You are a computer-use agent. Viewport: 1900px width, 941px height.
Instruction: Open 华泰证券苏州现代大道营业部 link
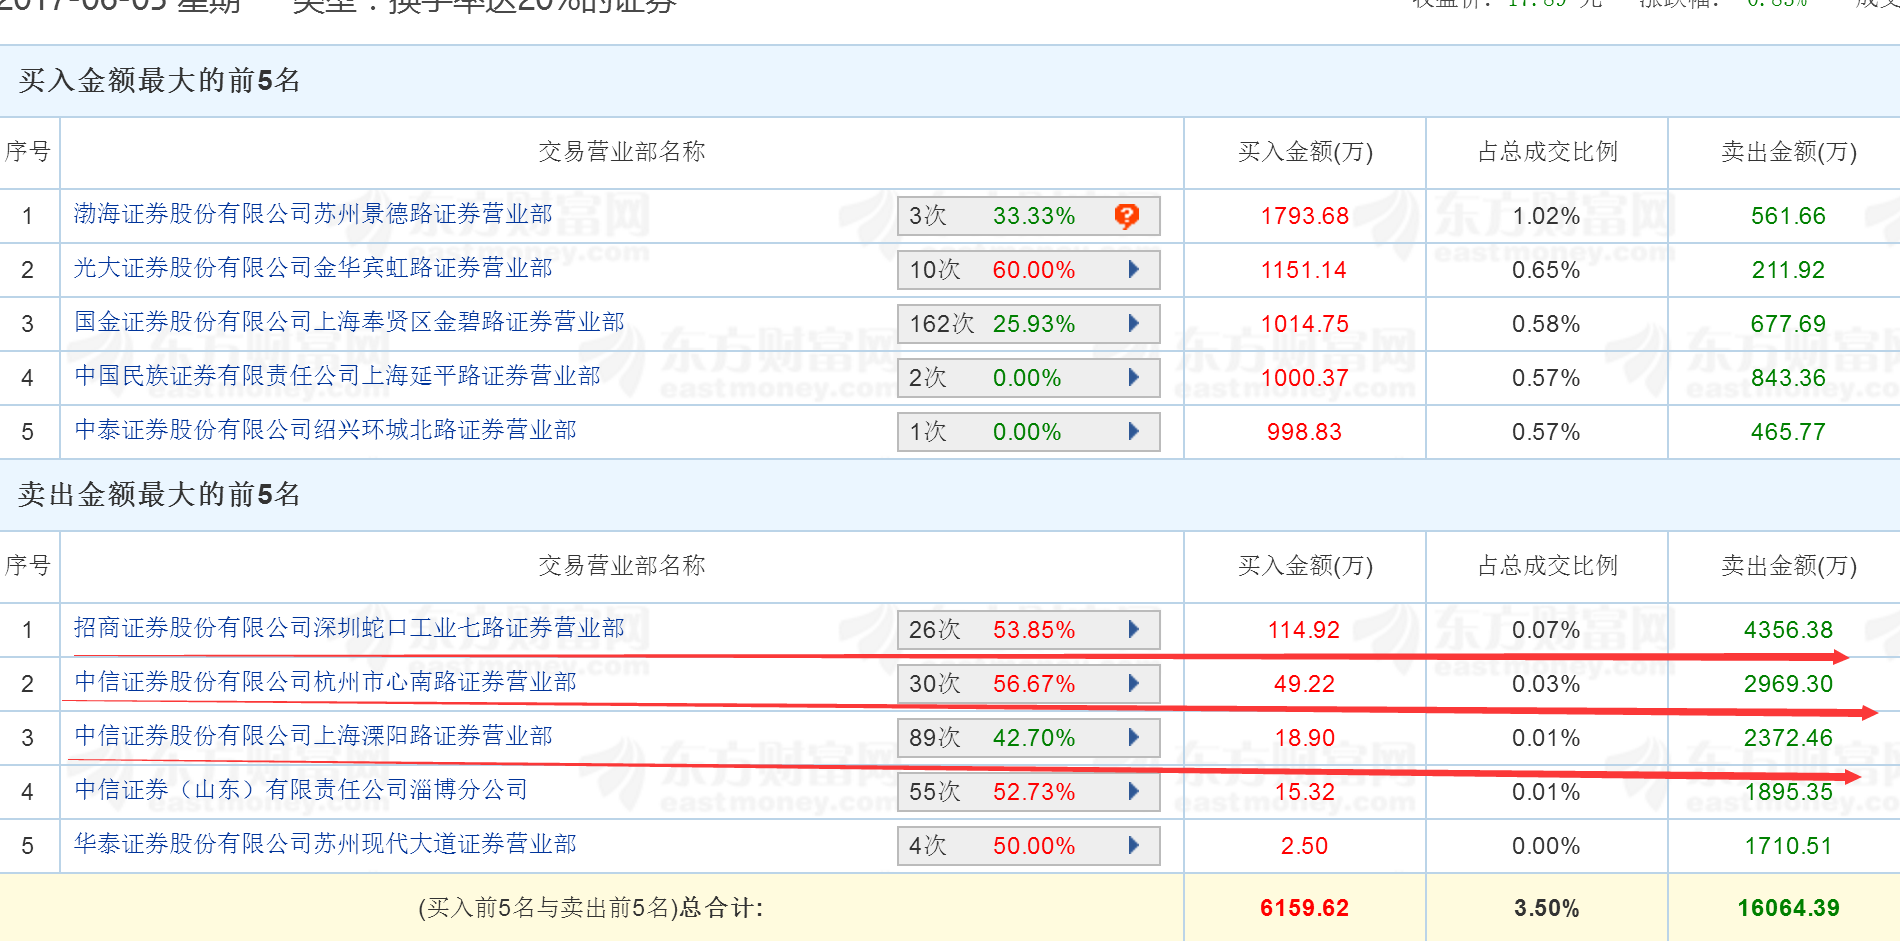click(325, 844)
